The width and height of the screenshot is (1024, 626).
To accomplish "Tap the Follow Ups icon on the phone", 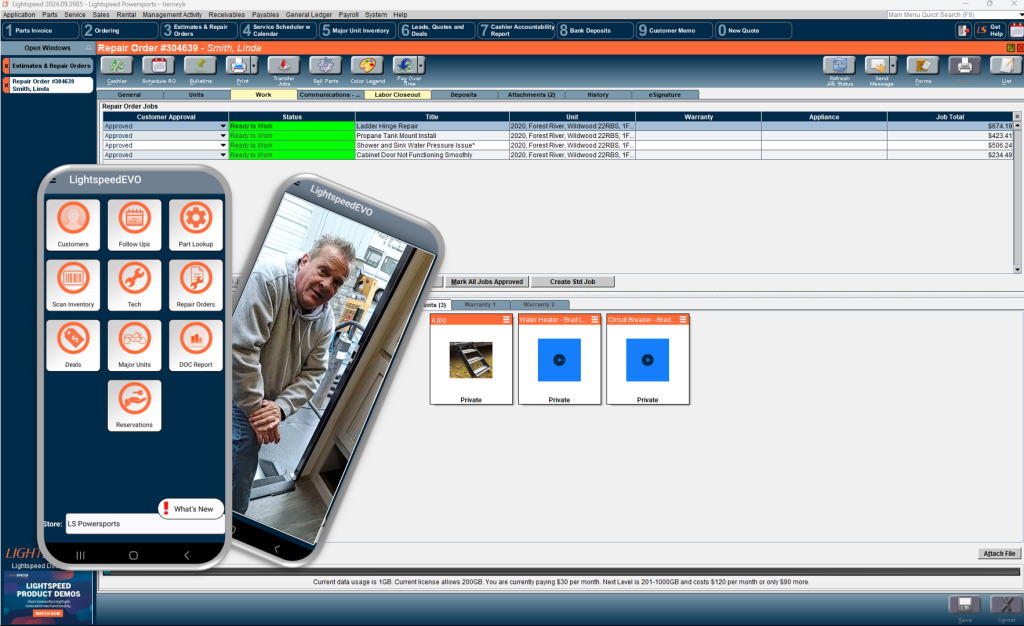I will click(x=135, y=225).
